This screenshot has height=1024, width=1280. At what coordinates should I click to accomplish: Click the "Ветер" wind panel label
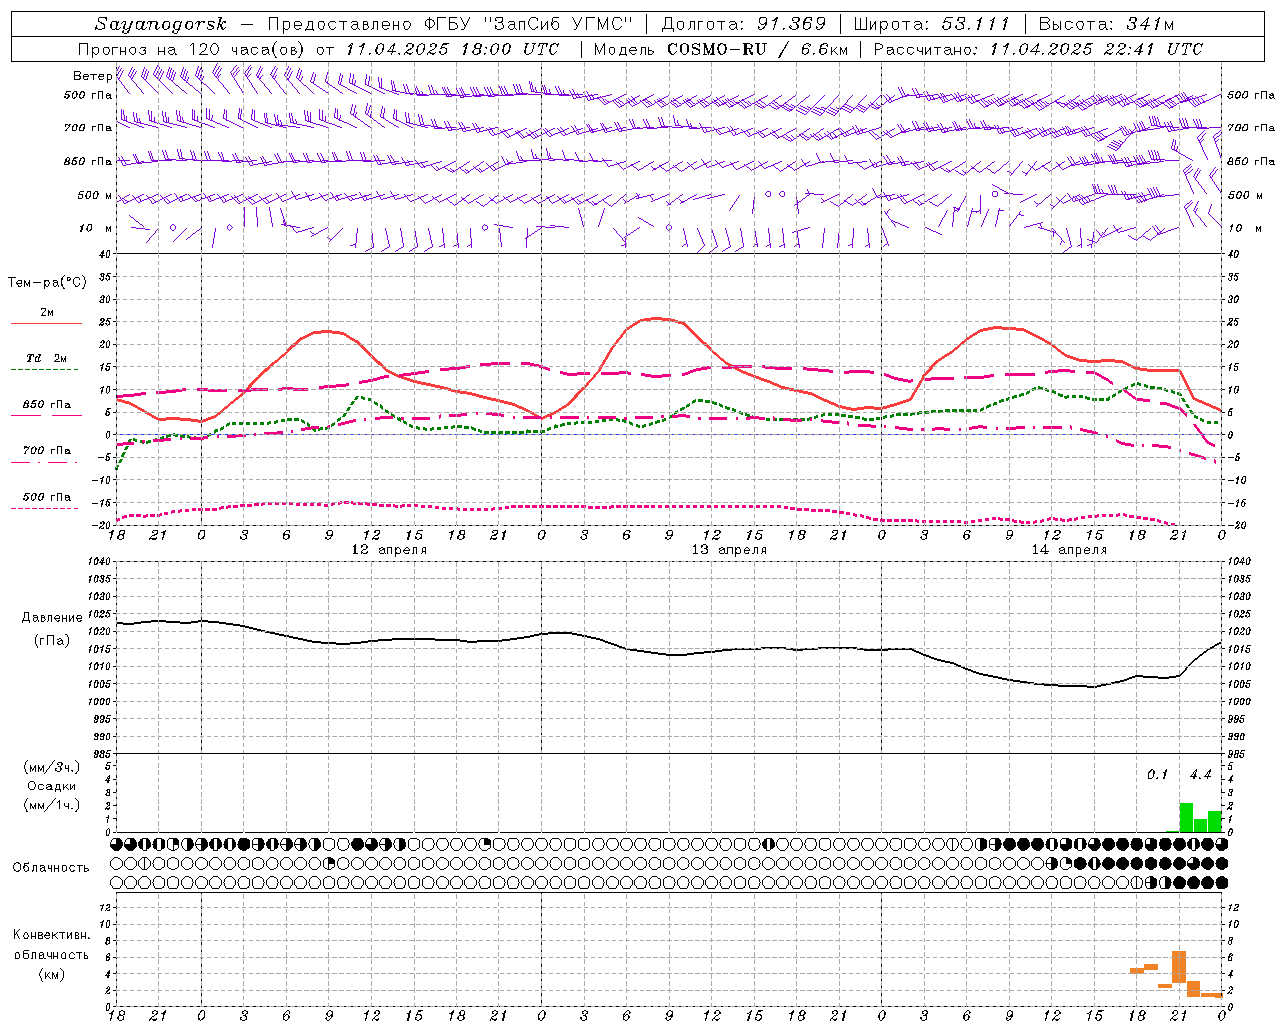pyautogui.click(x=92, y=76)
